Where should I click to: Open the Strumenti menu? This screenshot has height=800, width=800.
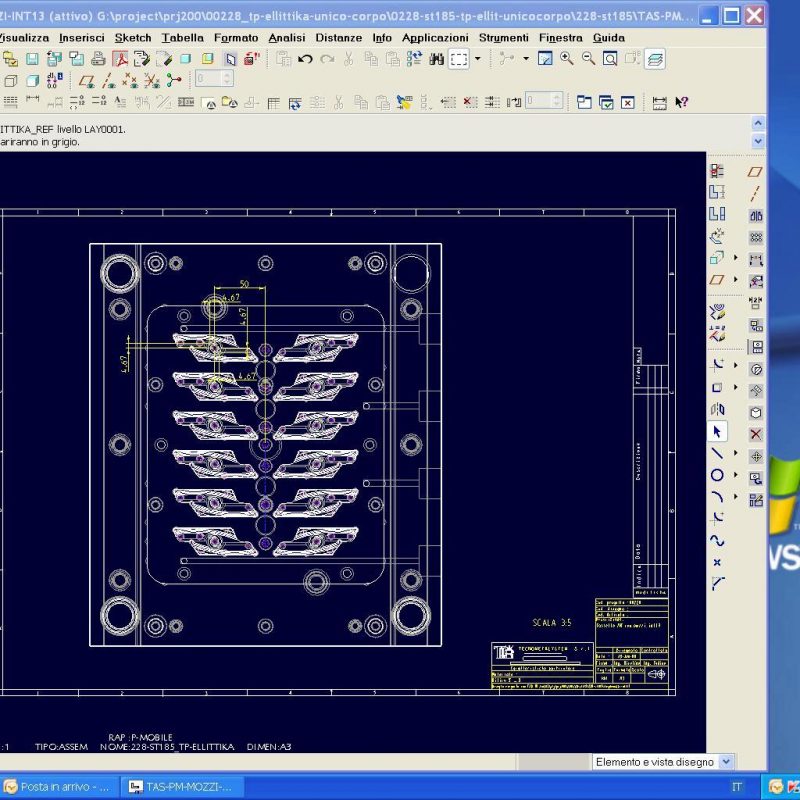coord(504,38)
